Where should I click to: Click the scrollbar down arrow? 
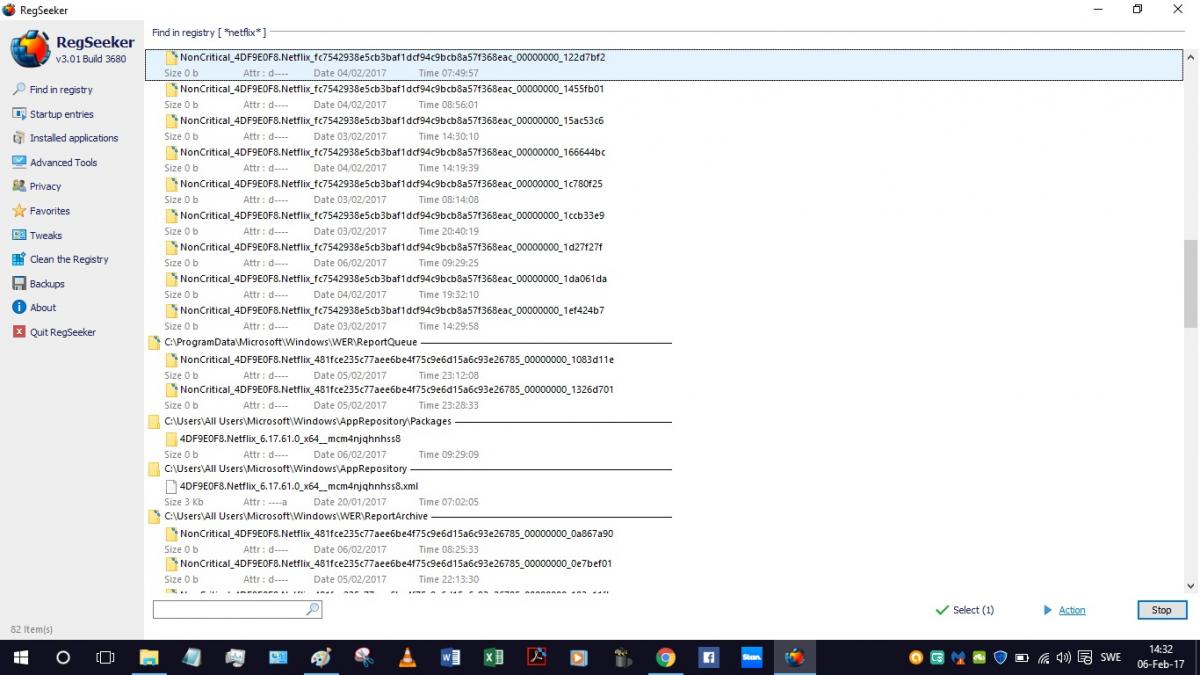click(x=1190, y=587)
